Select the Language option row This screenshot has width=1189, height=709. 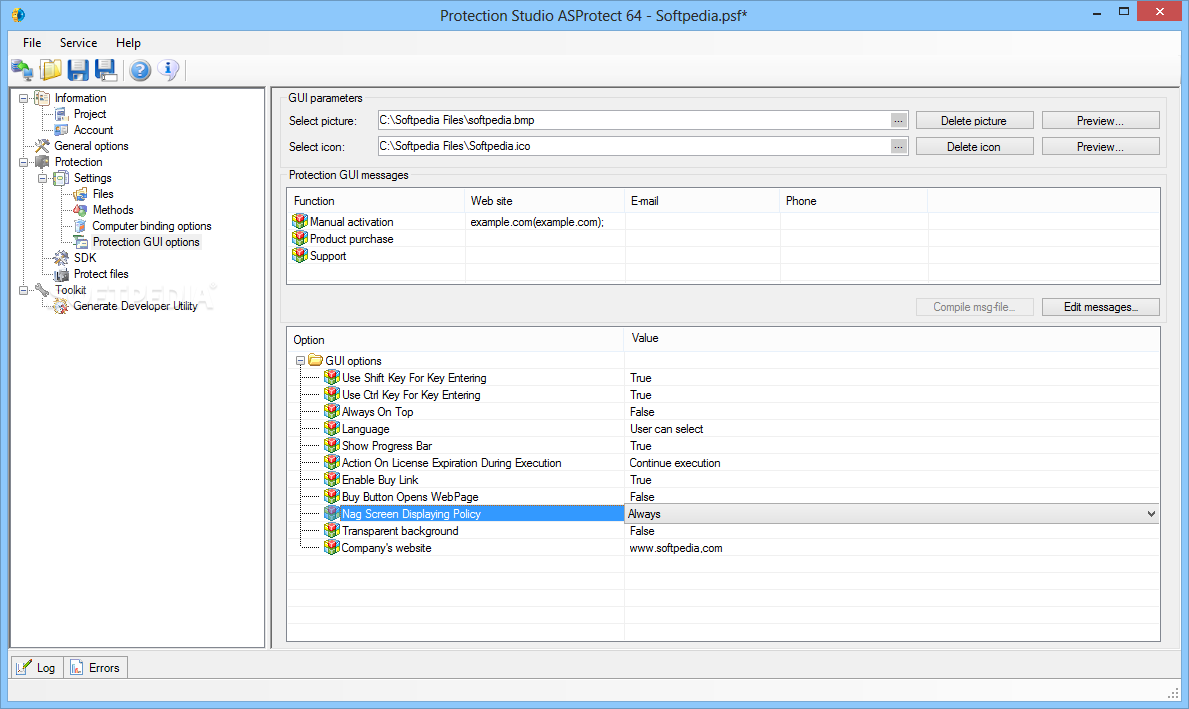point(365,428)
